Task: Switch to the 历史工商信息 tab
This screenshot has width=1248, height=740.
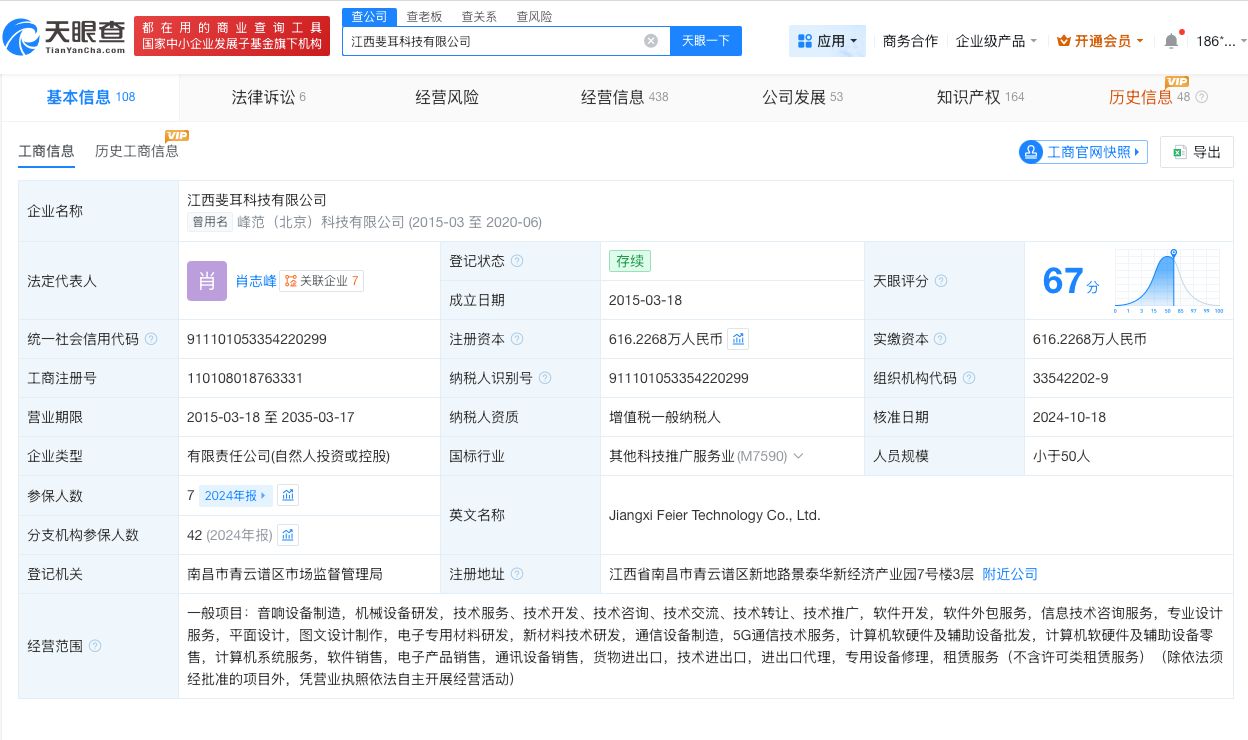Action: [137, 152]
